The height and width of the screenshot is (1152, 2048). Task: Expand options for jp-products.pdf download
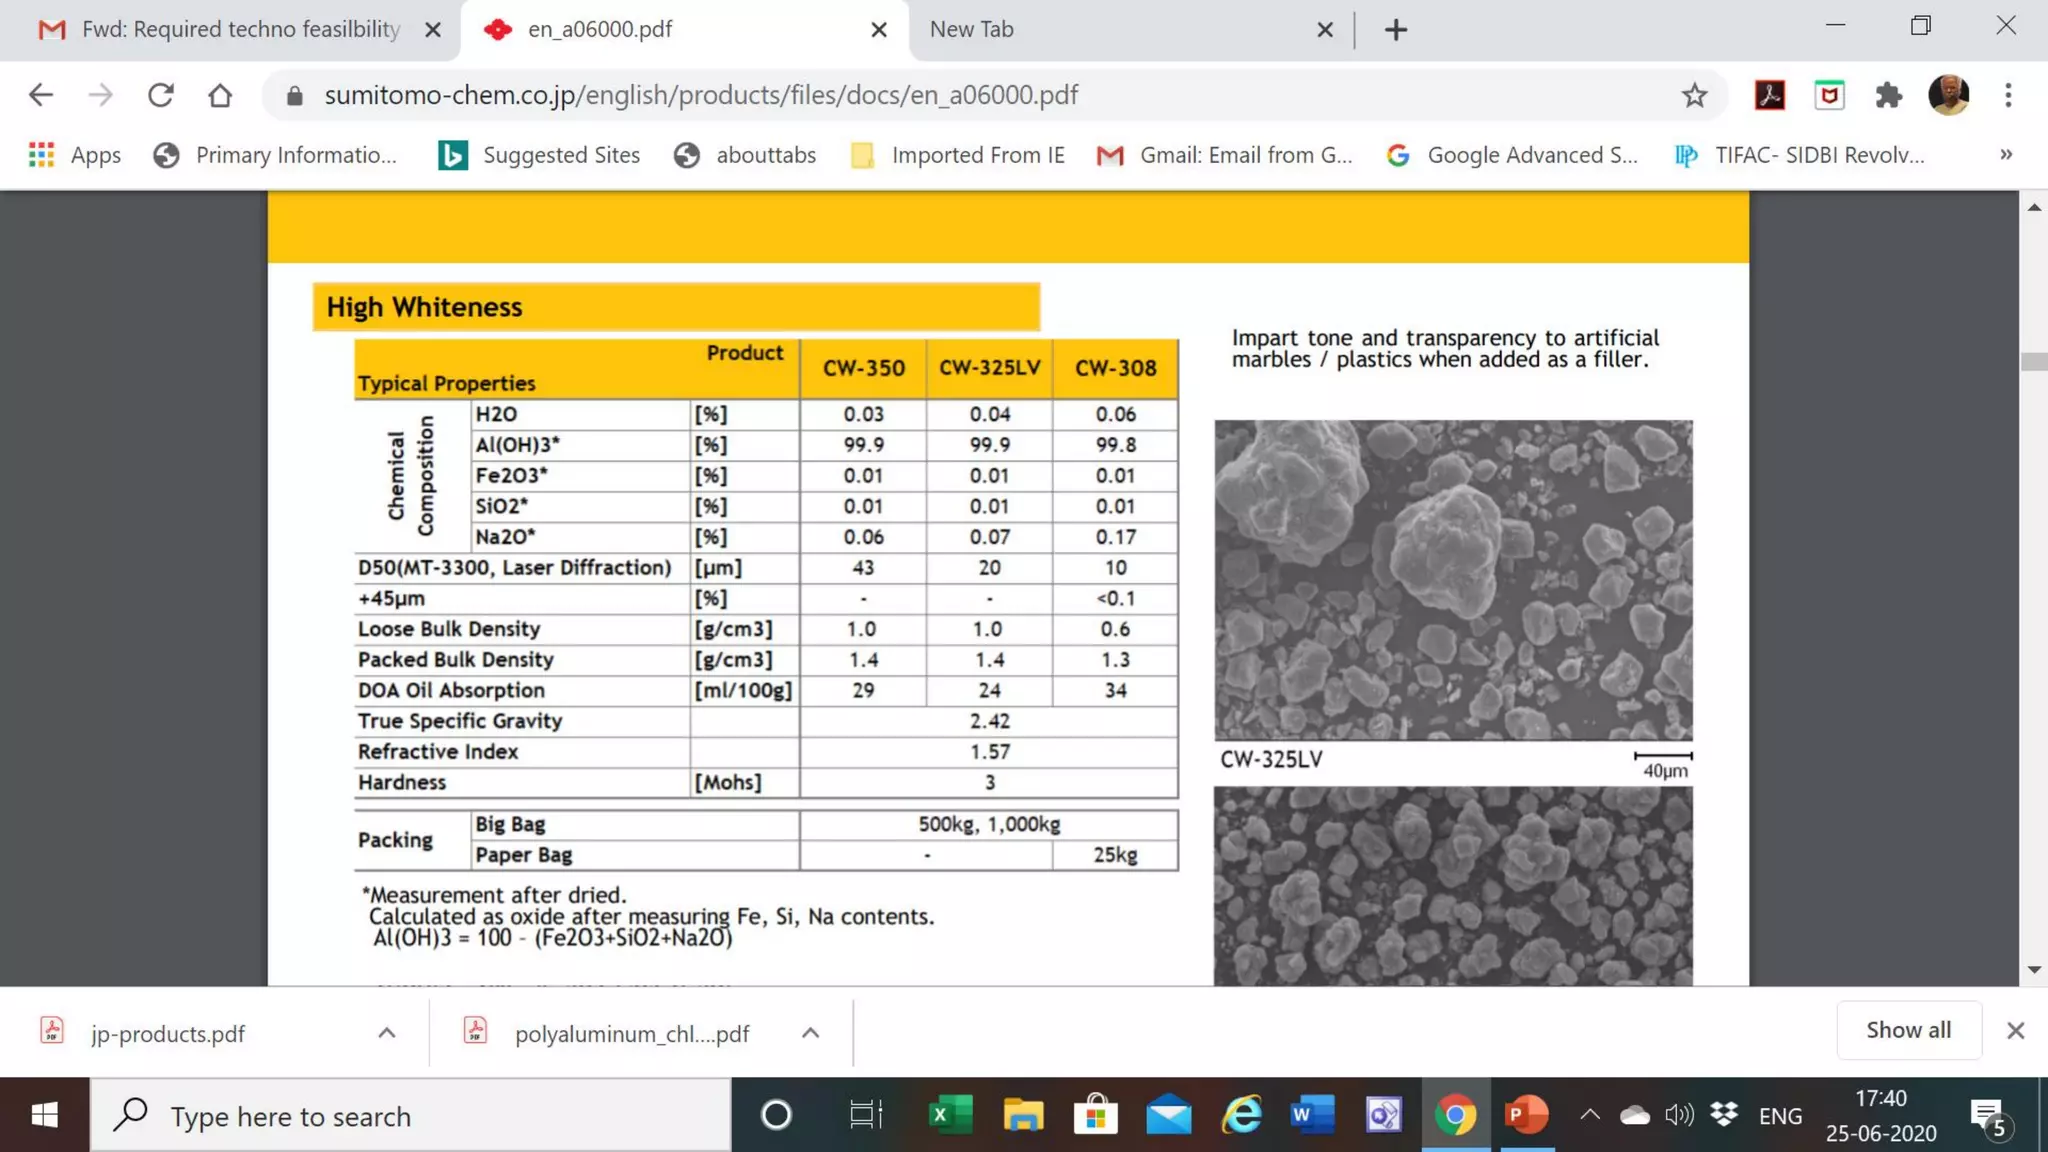pos(387,1033)
